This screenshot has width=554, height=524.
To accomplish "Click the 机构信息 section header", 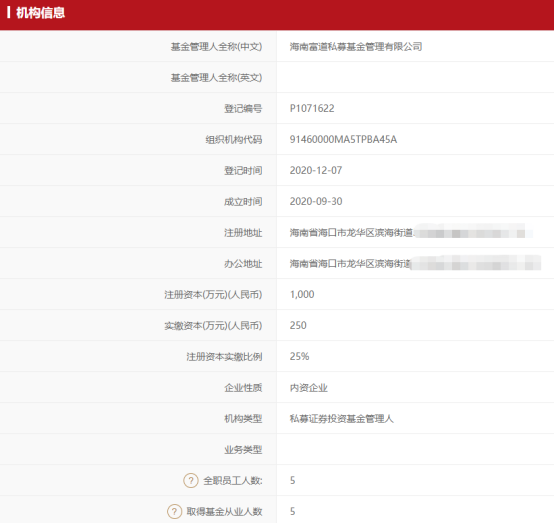I will tap(41, 13).
